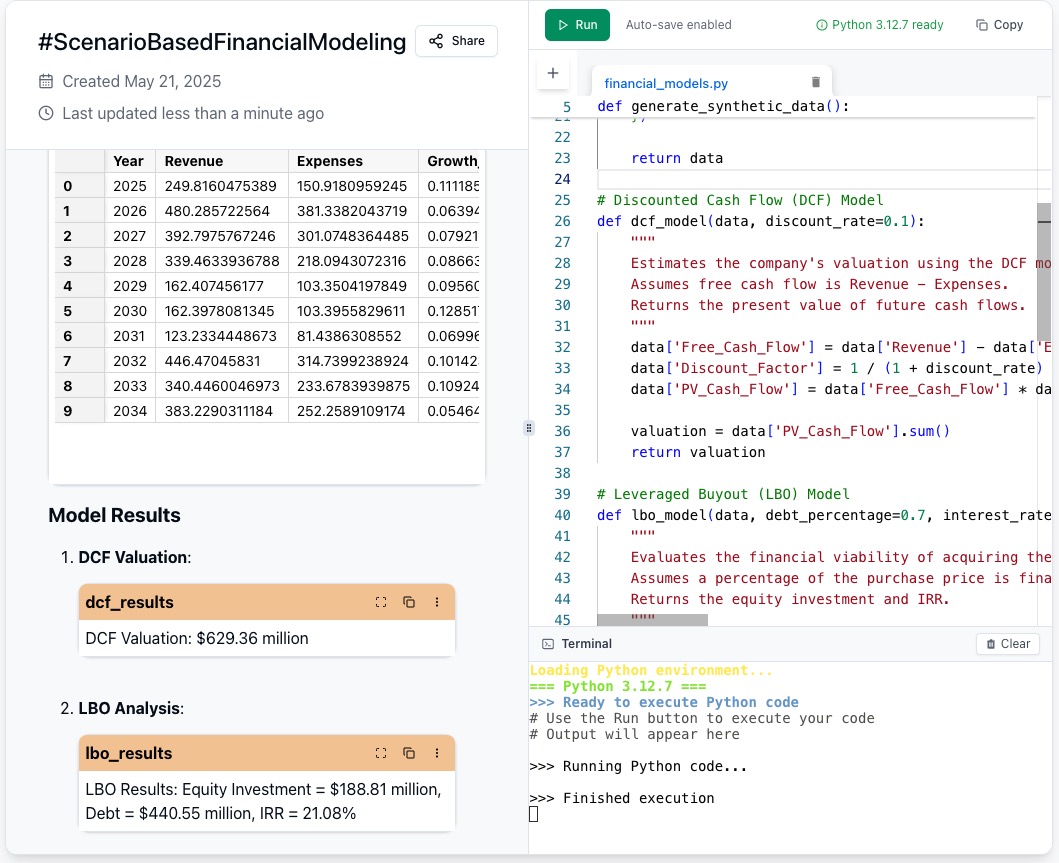Click the lbo_results card header

(x=267, y=753)
